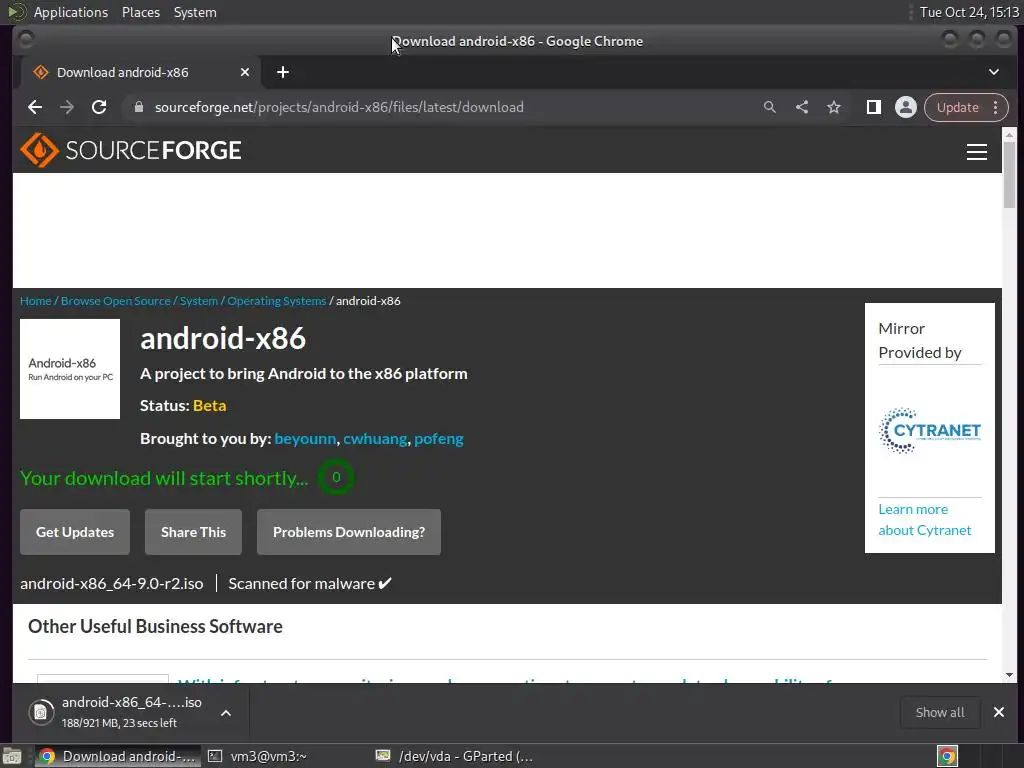This screenshot has height=768, width=1024.
Task: Open the Chrome profile avatar
Action: tap(906, 107)
